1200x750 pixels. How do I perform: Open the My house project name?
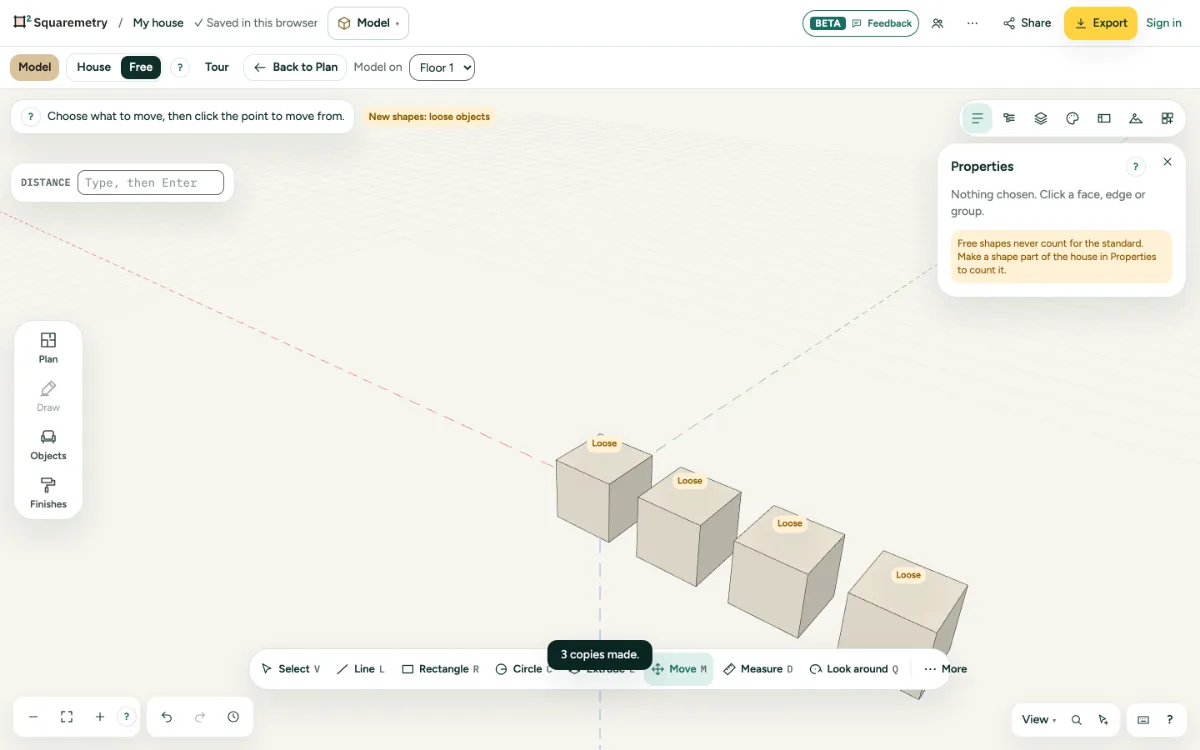pos(158,23)
